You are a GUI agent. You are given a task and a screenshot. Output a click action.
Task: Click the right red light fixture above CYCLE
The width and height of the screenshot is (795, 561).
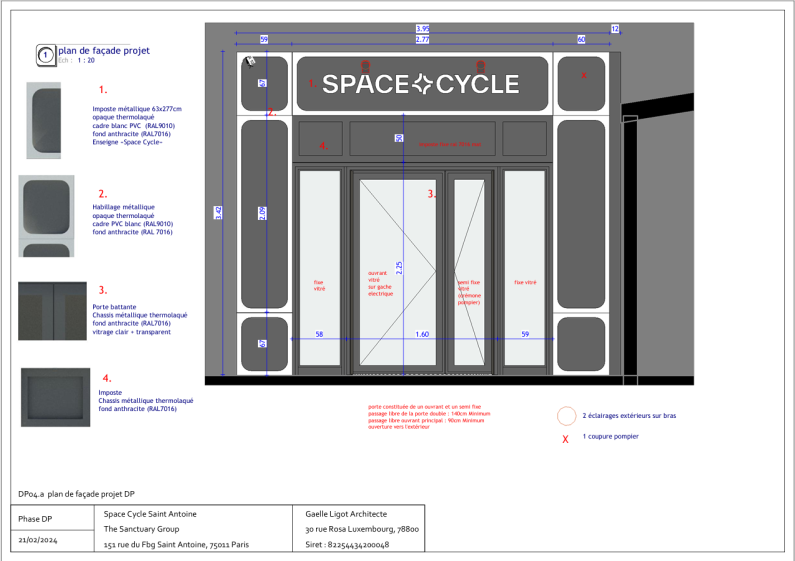480,66
